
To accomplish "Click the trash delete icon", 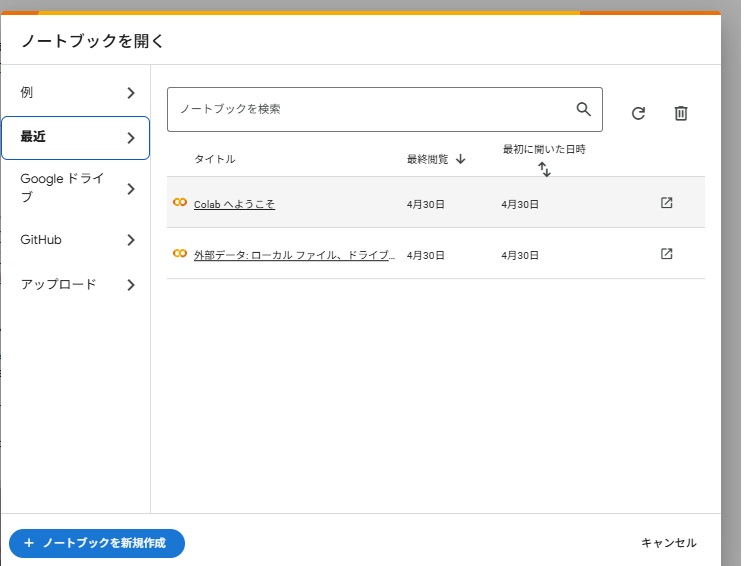I will 680,113.
